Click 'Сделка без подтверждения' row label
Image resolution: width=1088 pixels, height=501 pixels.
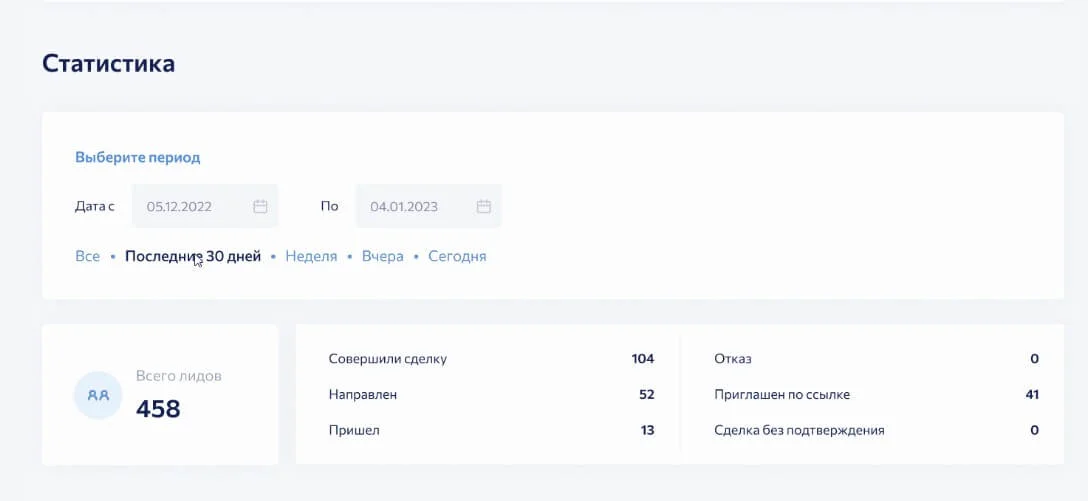[x=799, y=430]
